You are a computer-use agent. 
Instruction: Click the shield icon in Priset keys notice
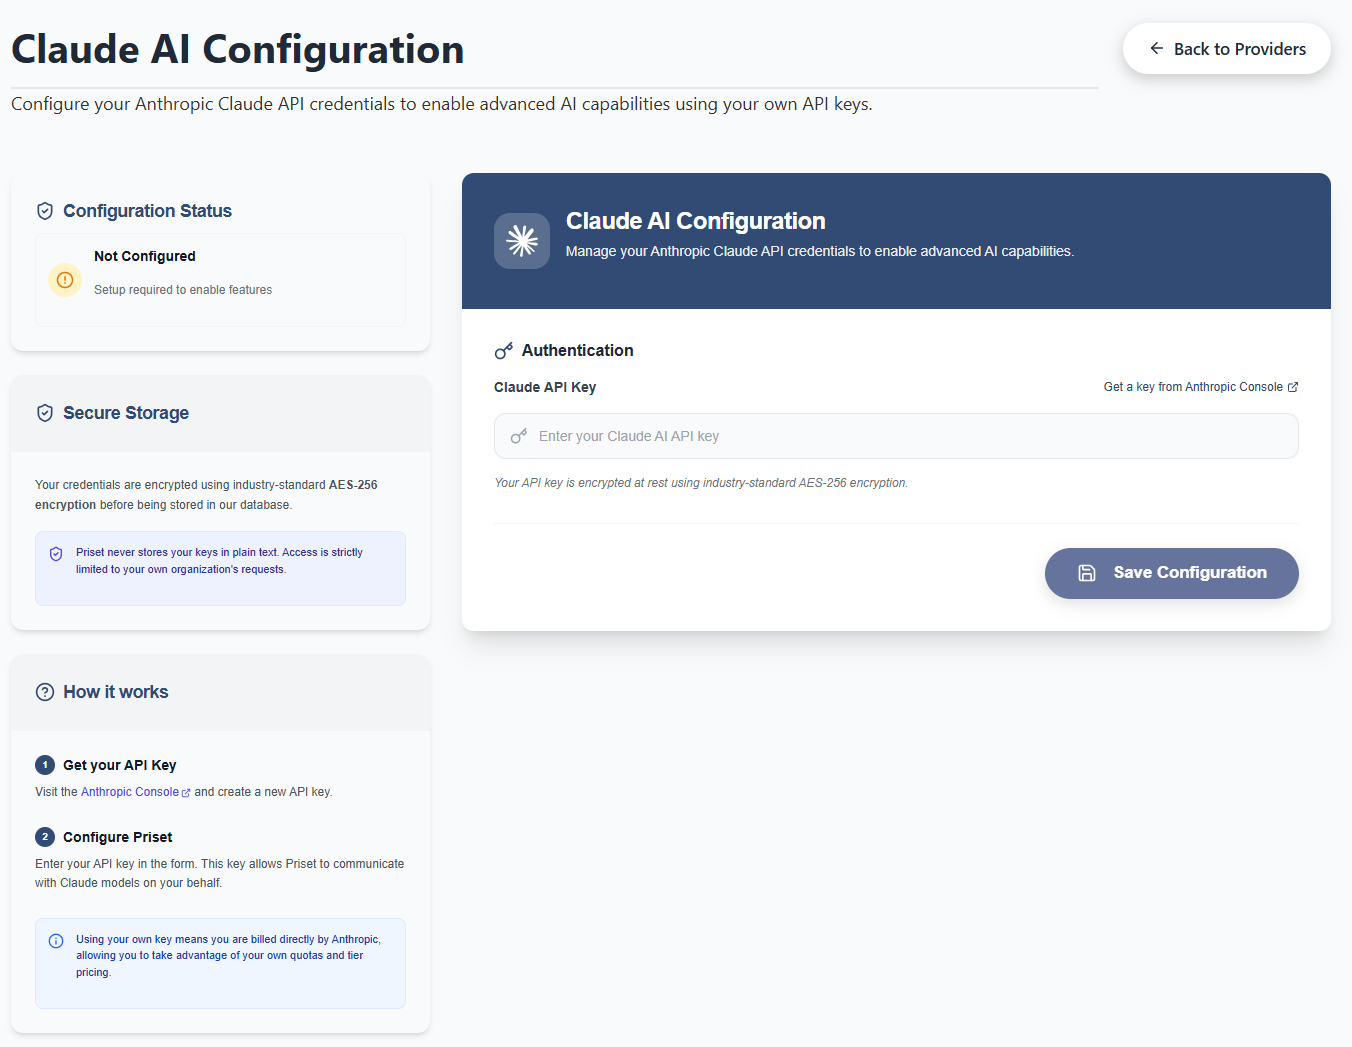pos(56,554)
